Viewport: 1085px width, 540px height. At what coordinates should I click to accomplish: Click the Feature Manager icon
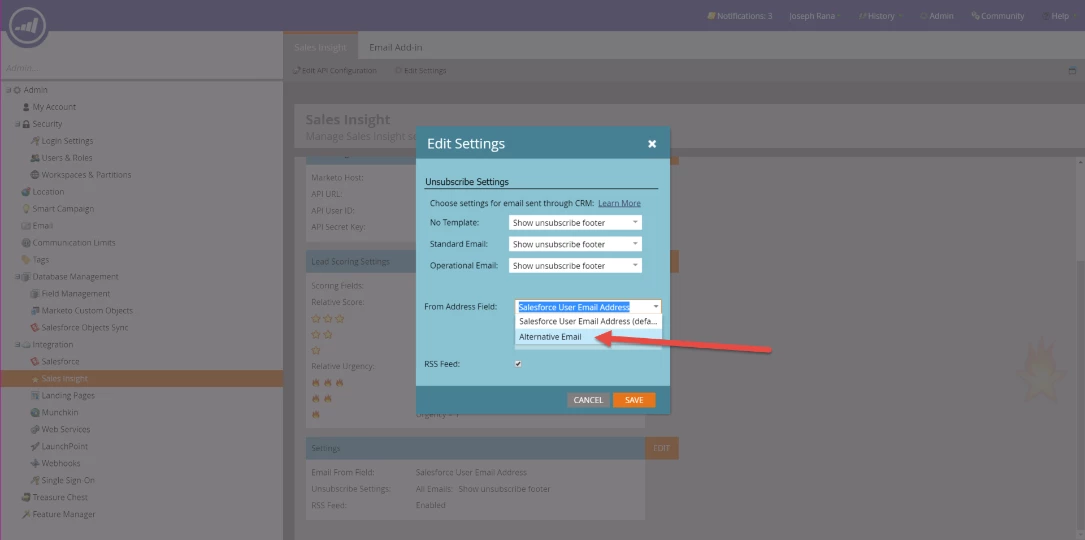26,514
